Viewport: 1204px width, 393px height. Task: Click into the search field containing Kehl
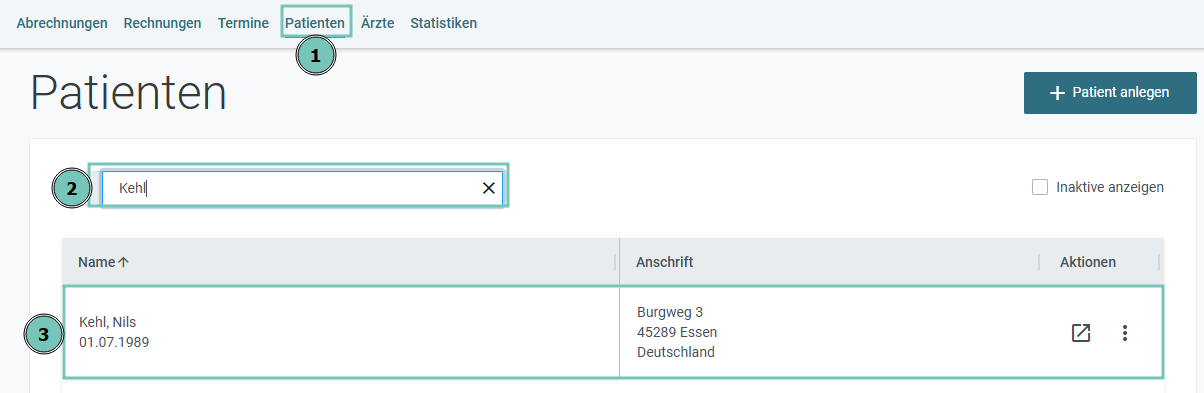pos(303,188)
